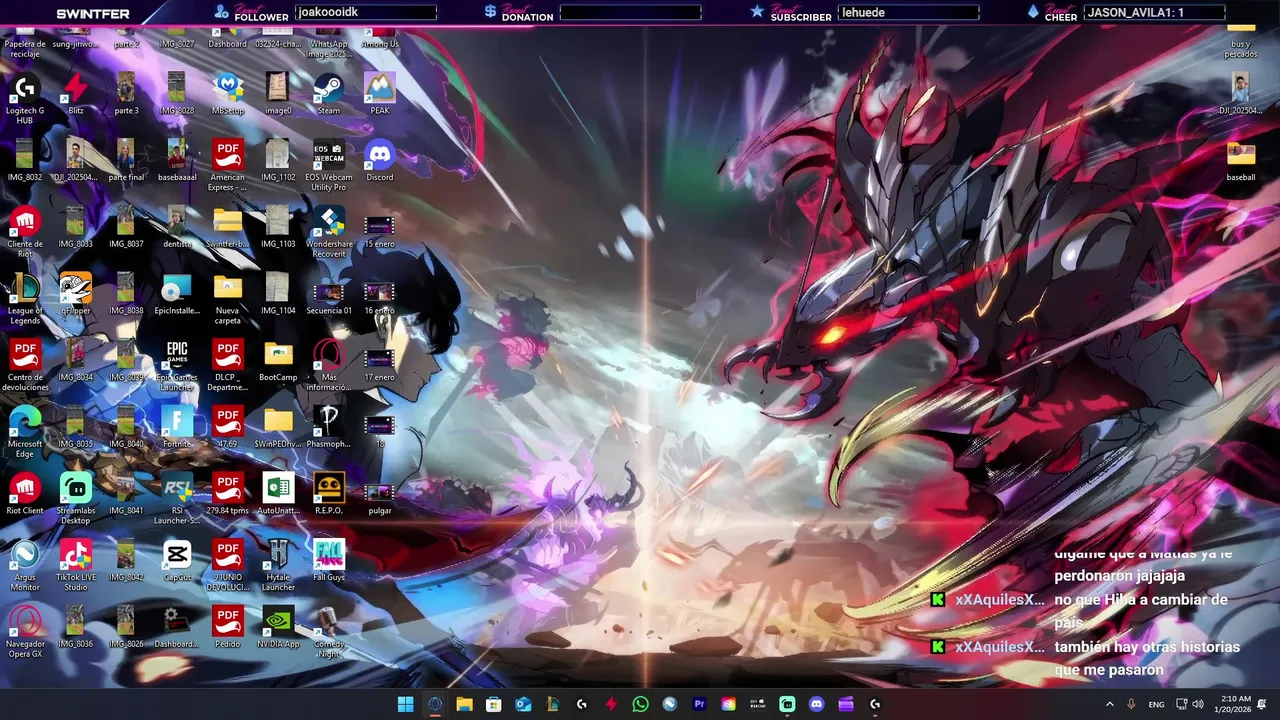This screenshot has width=1280, height=720.
Task: Launch League of Legends from the desktop
Action: click(25, 299)
